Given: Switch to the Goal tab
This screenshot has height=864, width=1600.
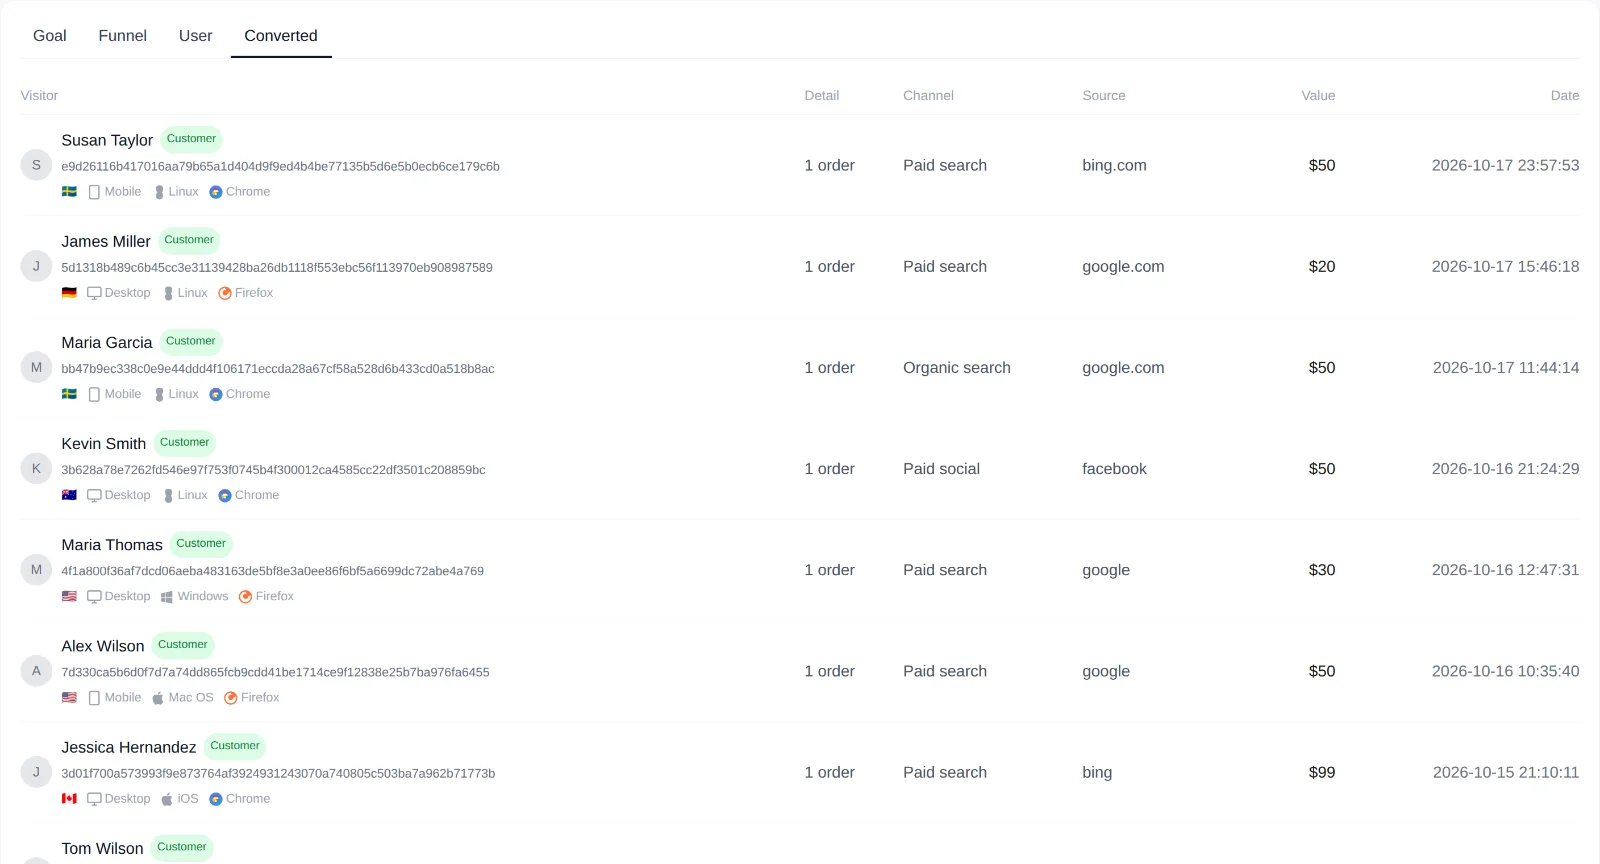Looking at the screenshot, I should (50, 36).
